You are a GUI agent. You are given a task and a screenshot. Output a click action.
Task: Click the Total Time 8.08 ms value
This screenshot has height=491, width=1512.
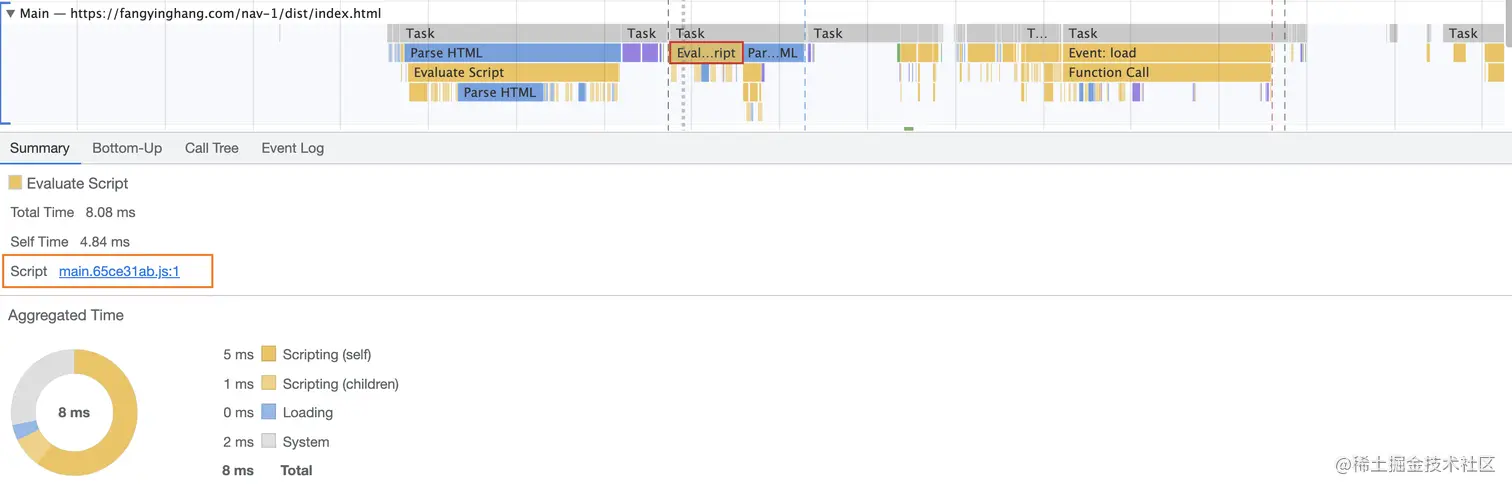click(110, 212)
